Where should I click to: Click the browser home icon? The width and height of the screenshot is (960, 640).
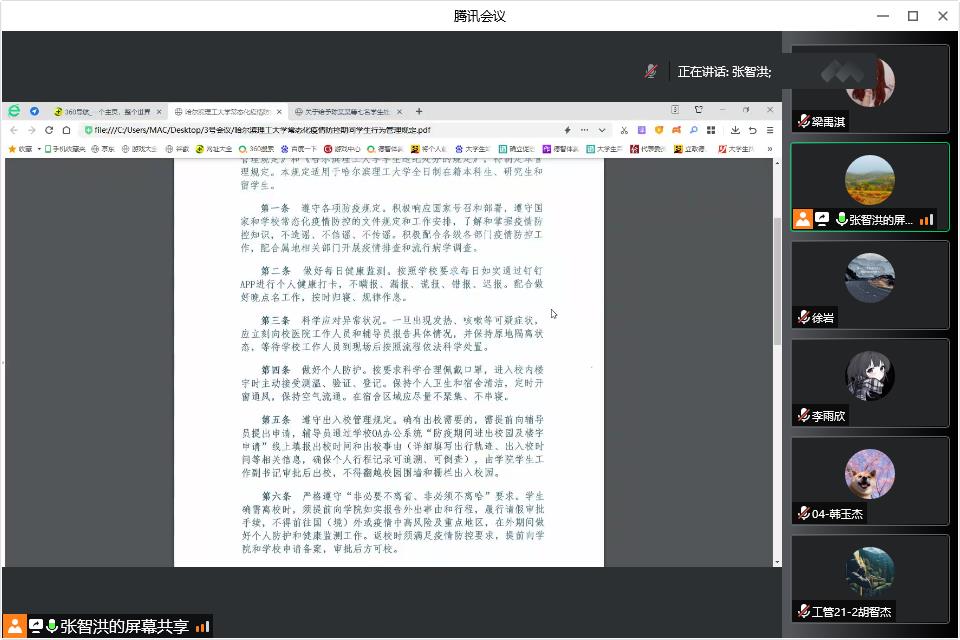point(66,130)
